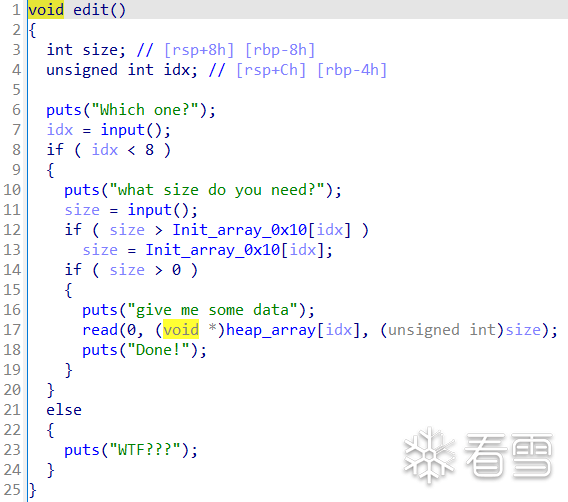Click the else keyword on line 21
Image resolution: width=568 pixels, height=502 pixels.
64,410
